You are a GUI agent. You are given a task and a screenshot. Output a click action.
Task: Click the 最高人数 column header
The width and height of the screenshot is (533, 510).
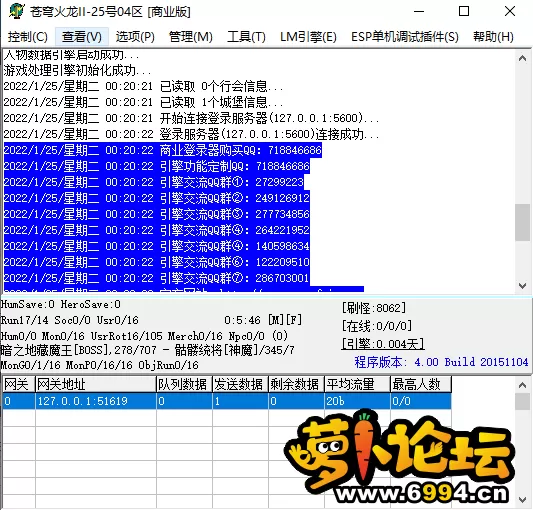click(x=421, y=385)
